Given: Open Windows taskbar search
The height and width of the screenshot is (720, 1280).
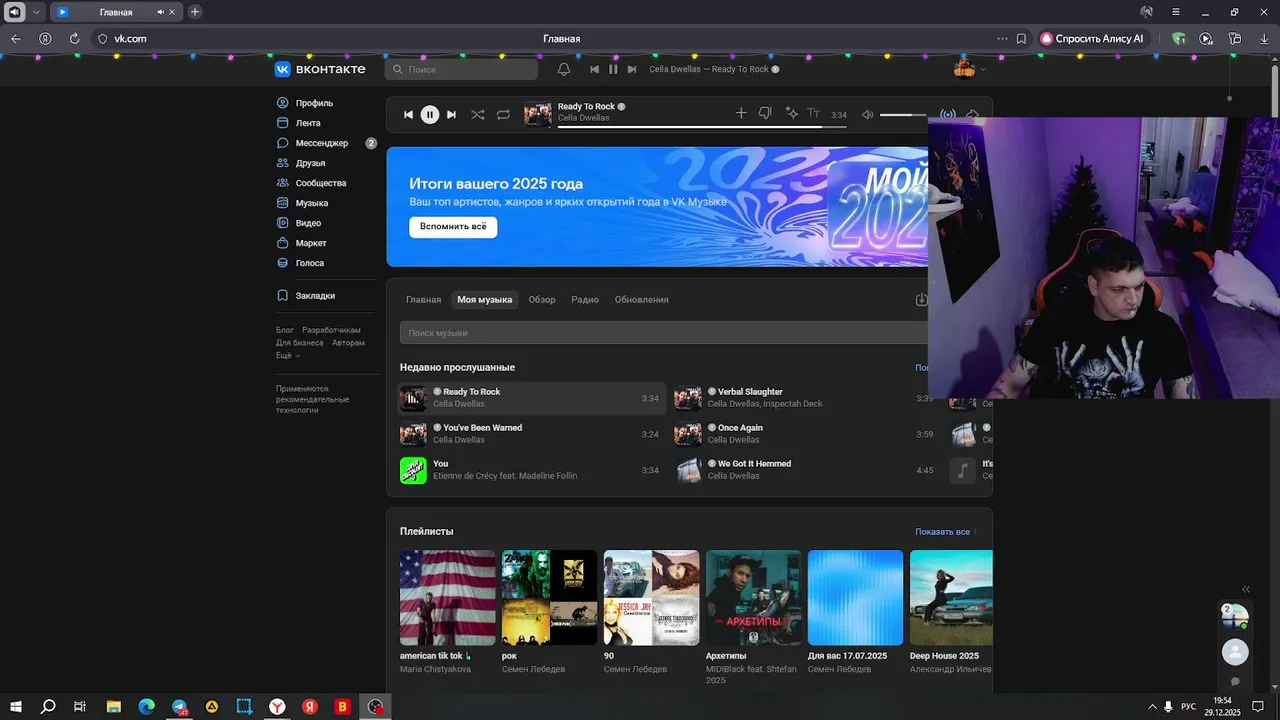Looking at the screenshot, I should [x=48, y=706].
